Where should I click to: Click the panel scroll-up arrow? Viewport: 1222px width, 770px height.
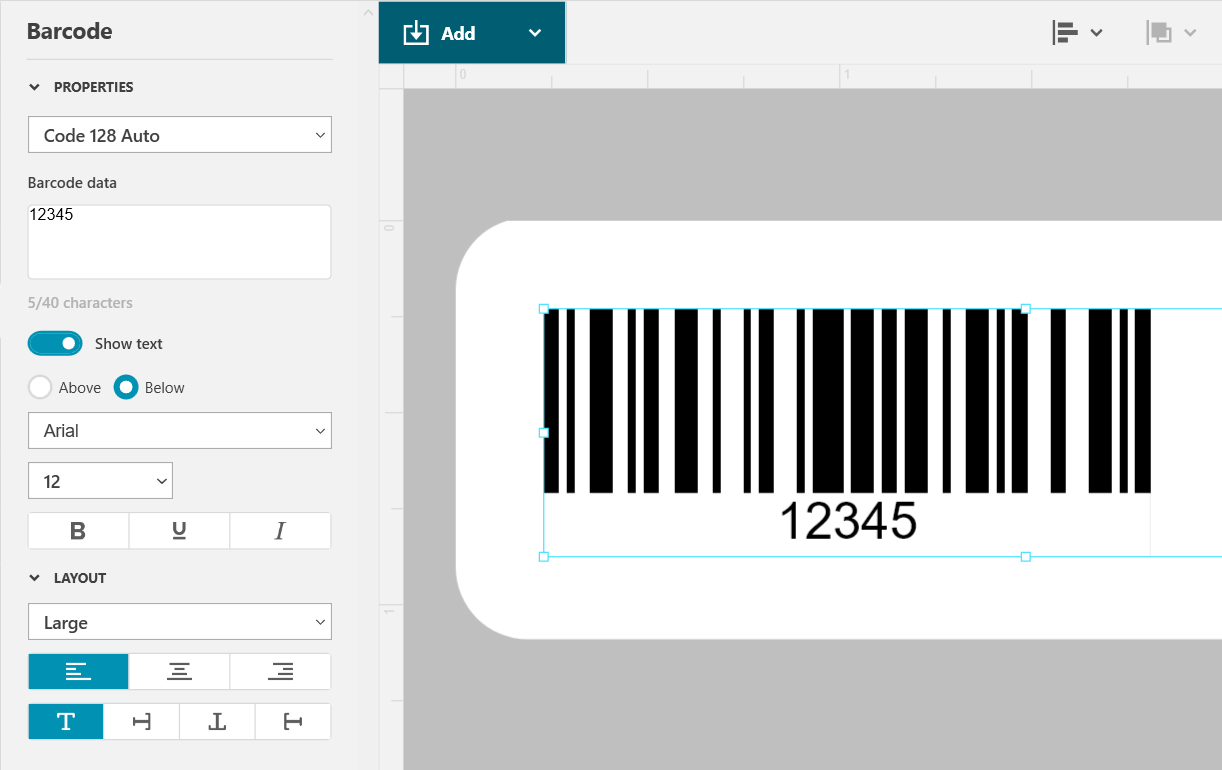368,12
